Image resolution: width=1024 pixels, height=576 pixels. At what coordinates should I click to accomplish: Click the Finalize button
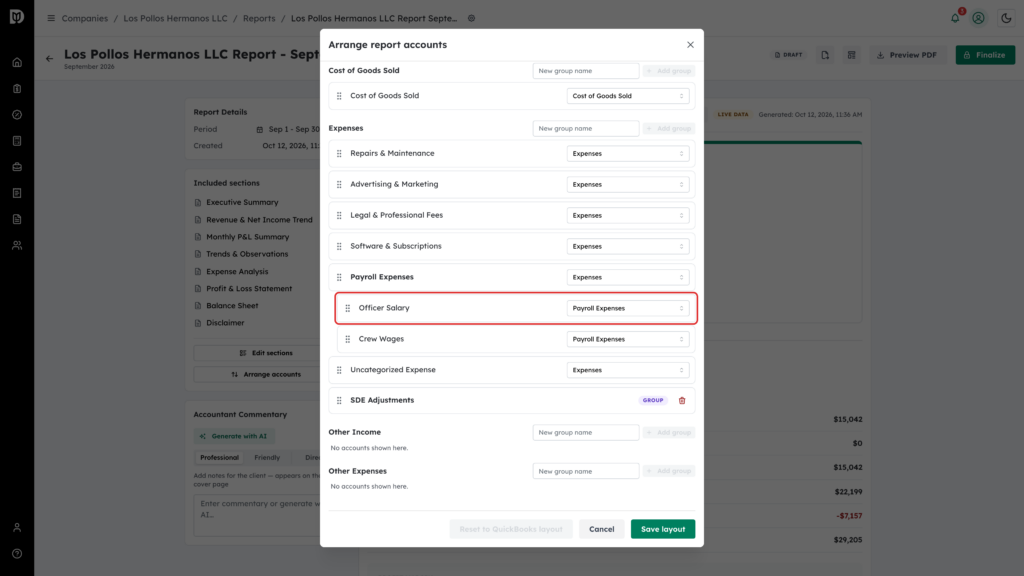985,55
